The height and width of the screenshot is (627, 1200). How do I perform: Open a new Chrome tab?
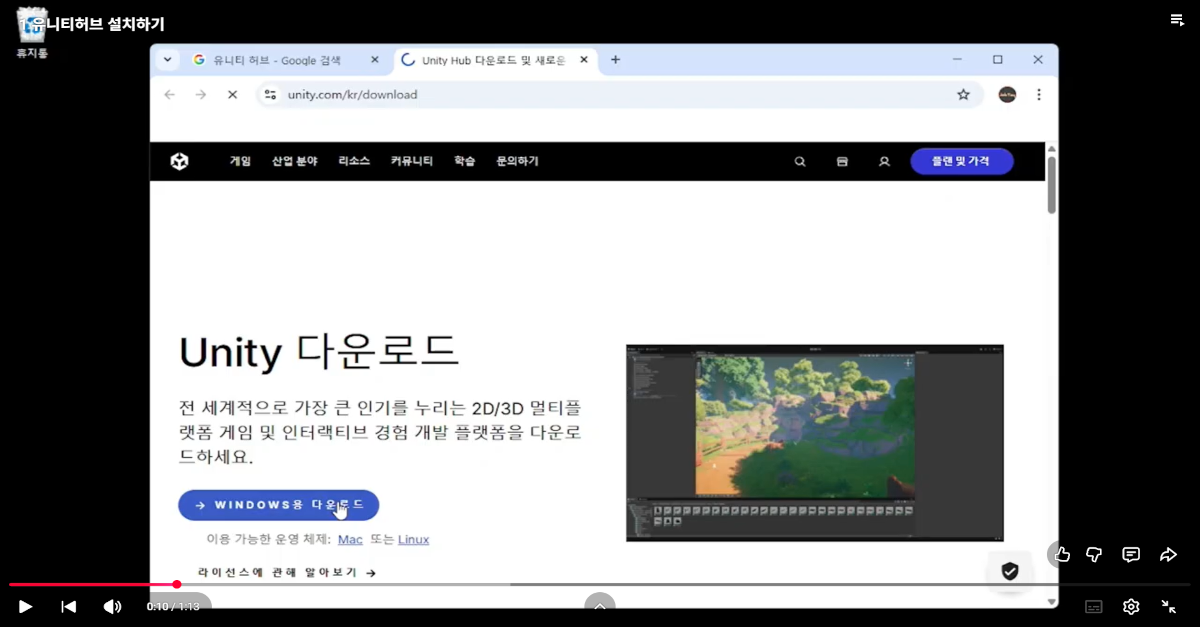(x=615, y=60)
